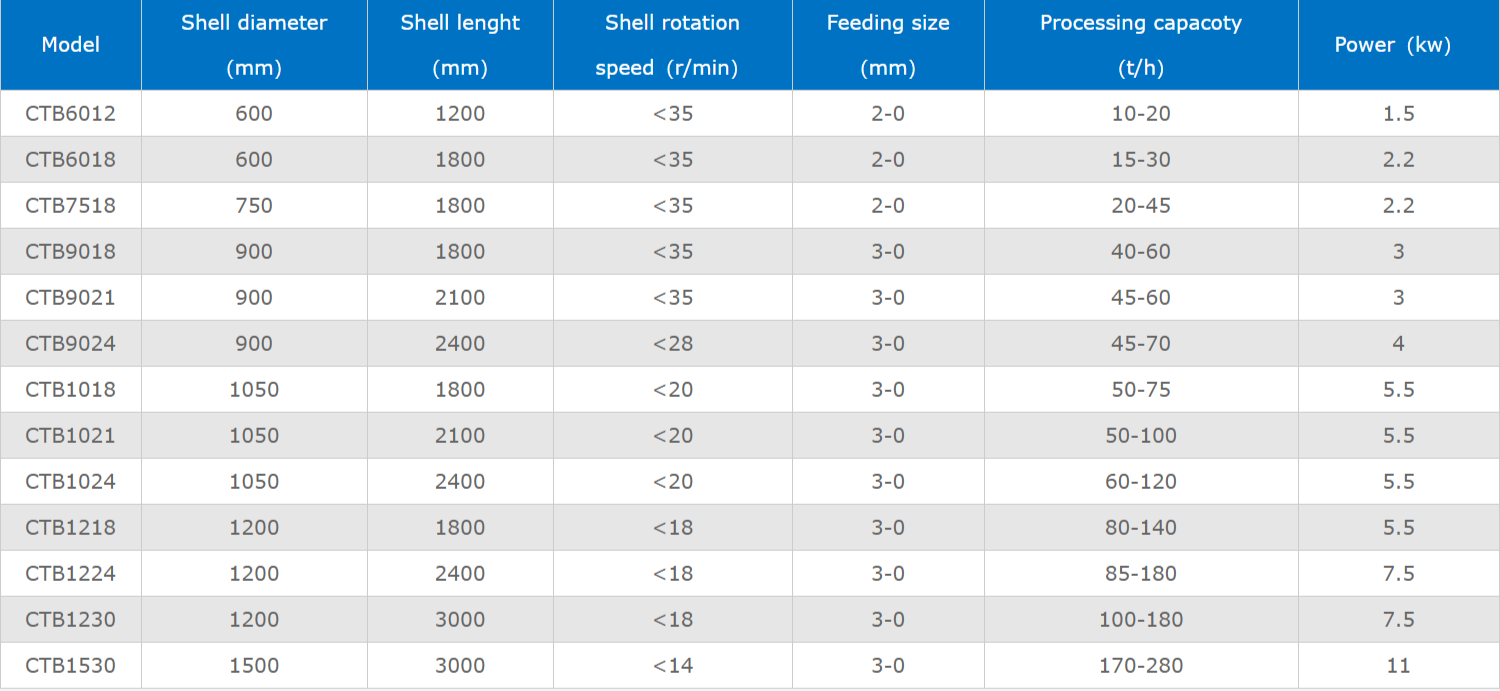Click the CTB1530 model cell
The width and height of the screenshot is (1500, 691).
coord(70,666)
